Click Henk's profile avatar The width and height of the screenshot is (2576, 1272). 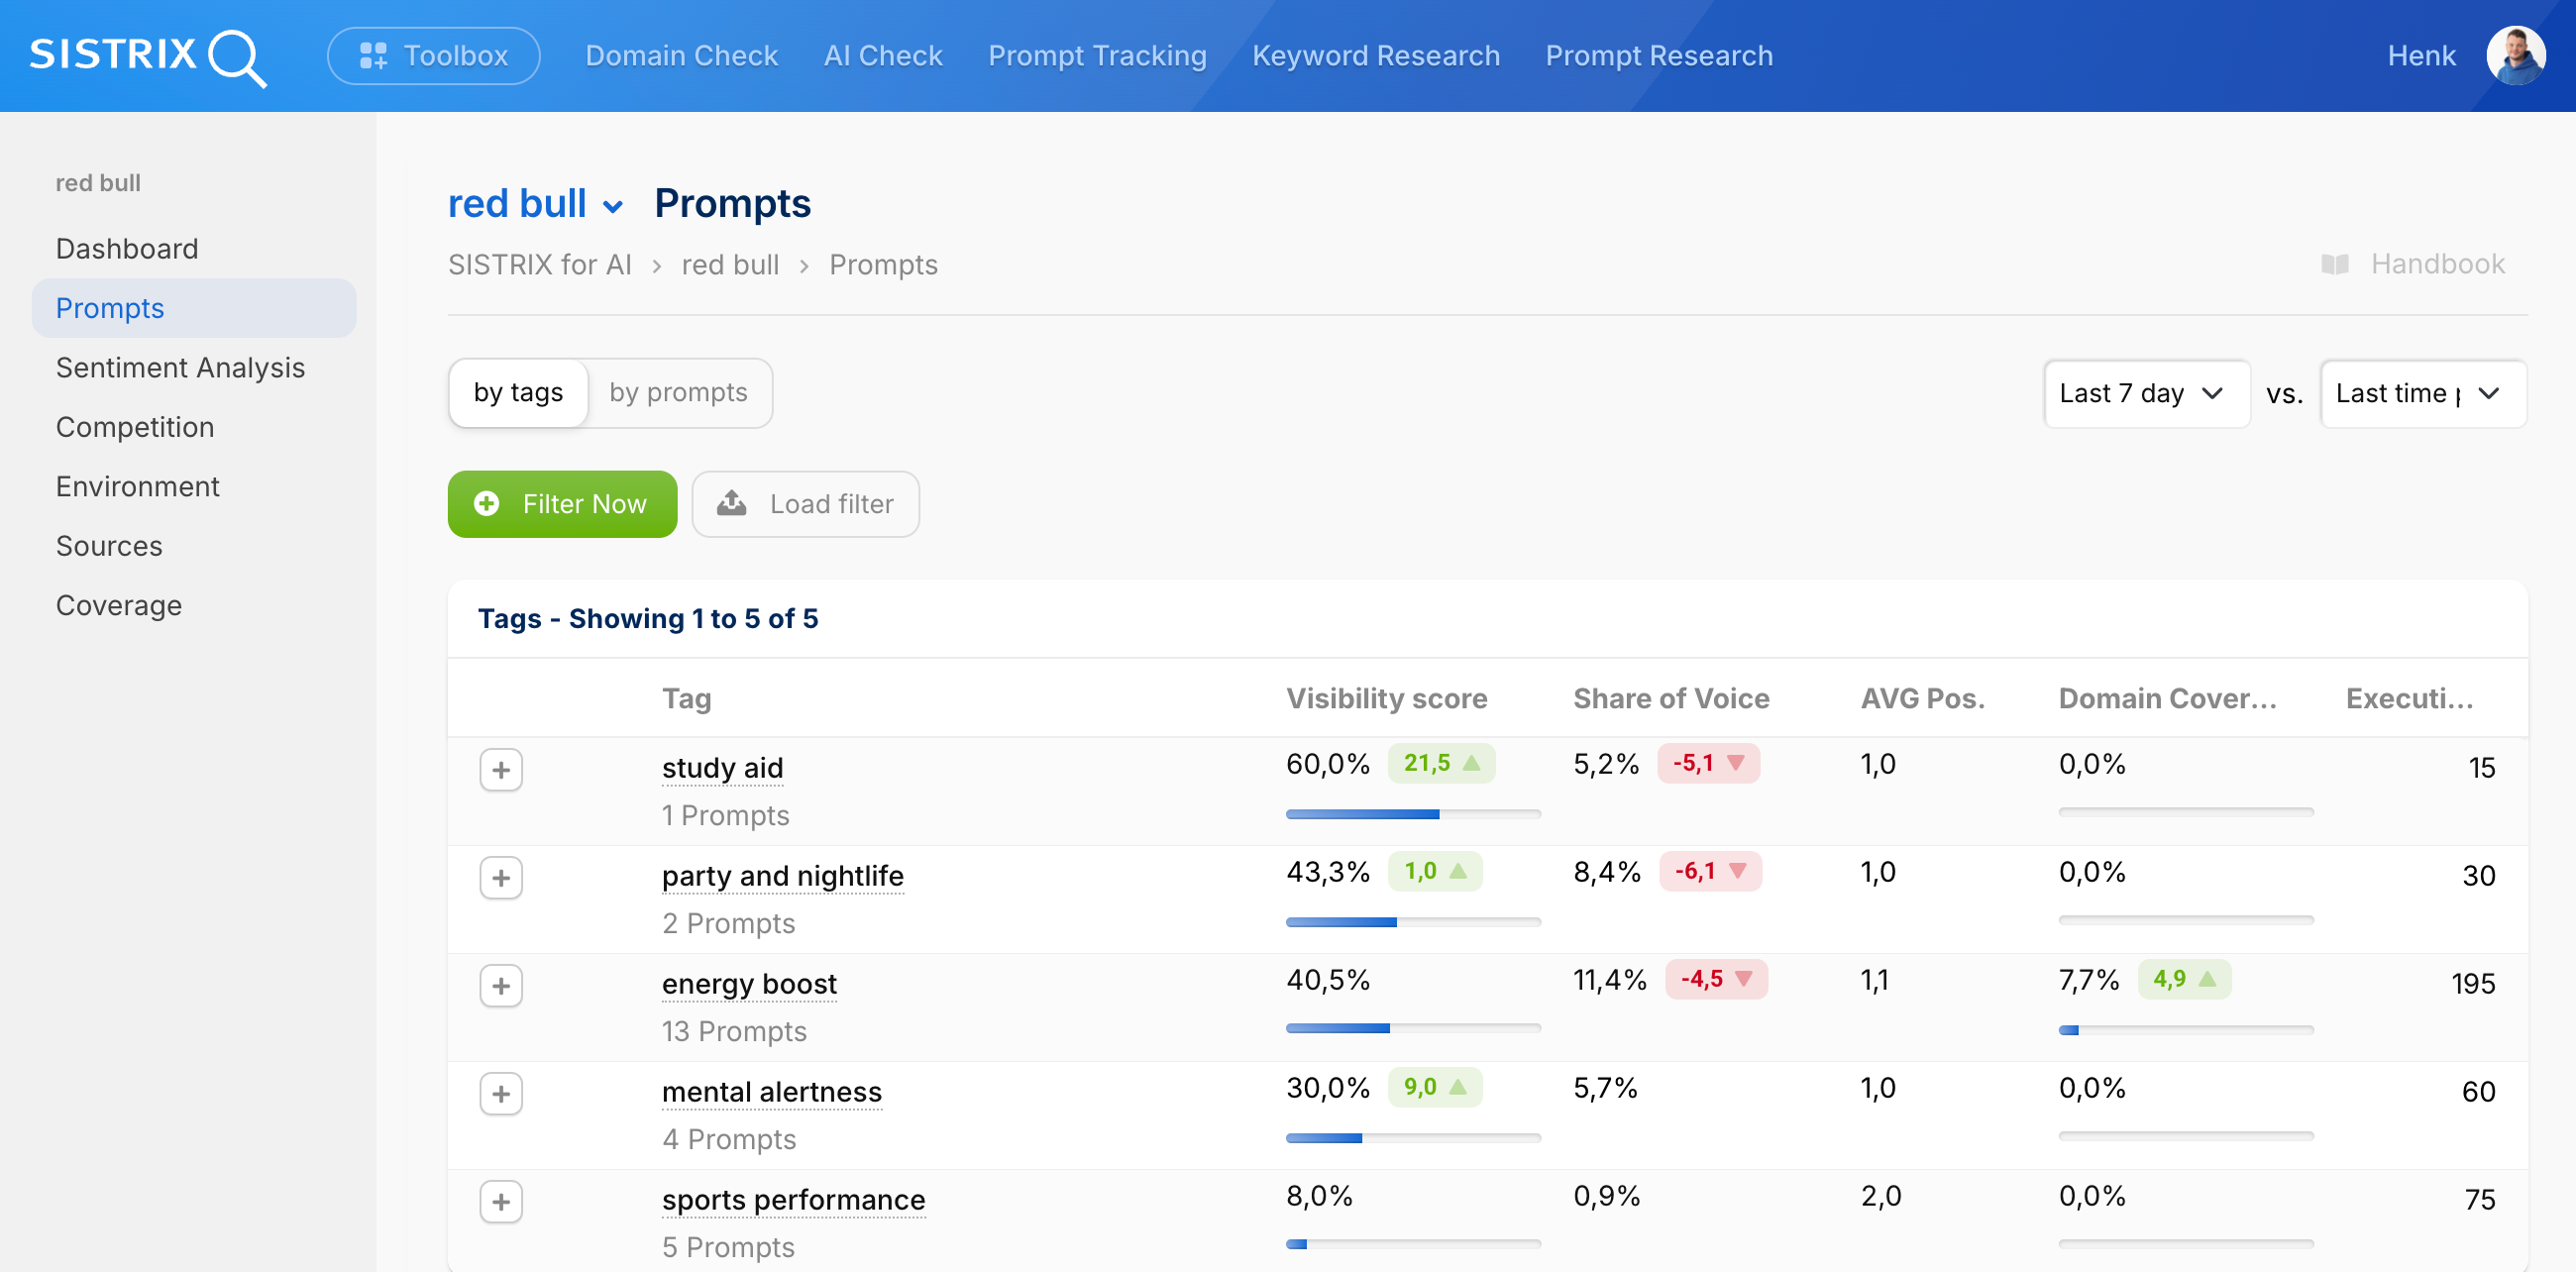(2515, 55)
